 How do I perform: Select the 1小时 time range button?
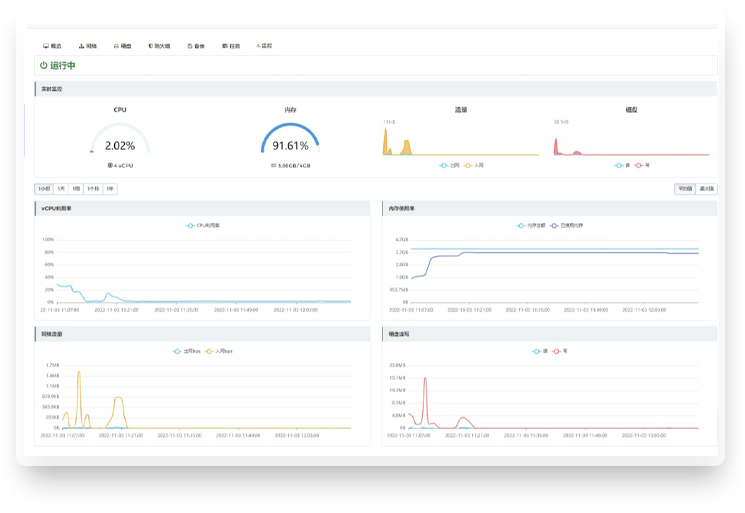44,188
